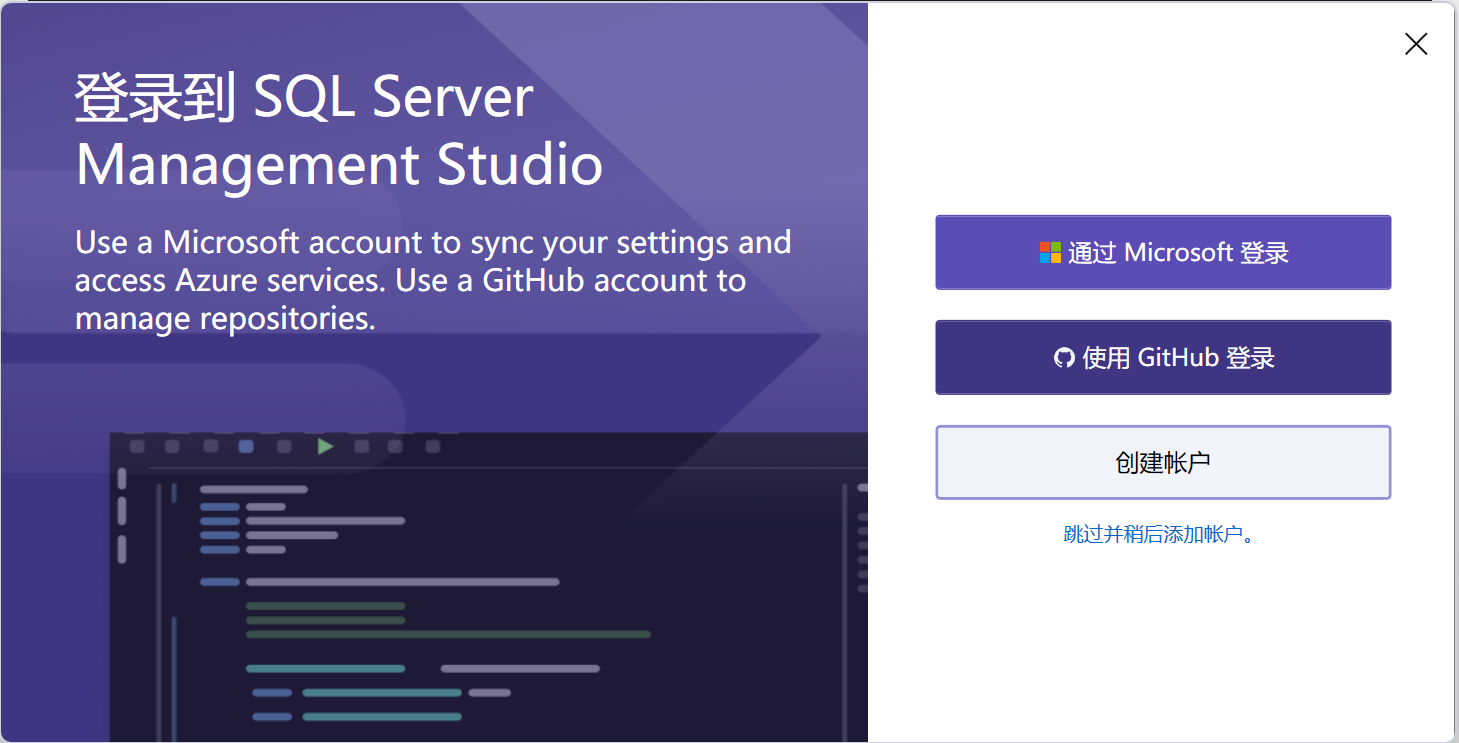1459x743 pixels.
Task: Sign in using the 使用 GitHub 登录 button
Action: point(1163,357)
